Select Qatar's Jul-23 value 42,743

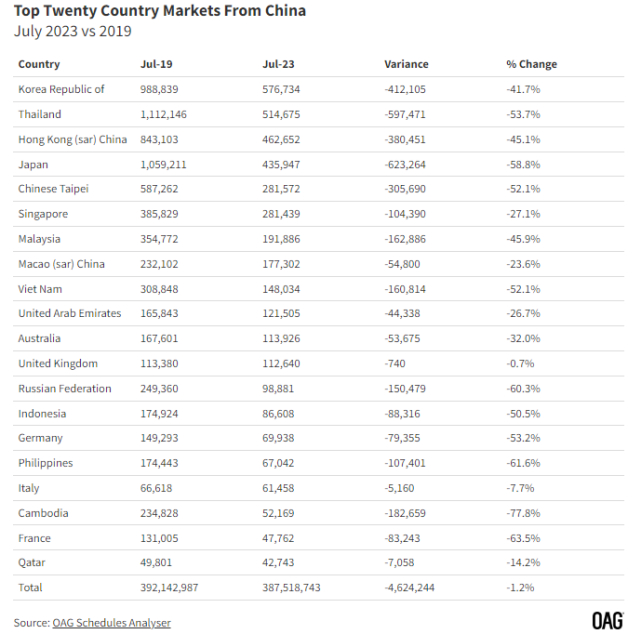pyautogui.click(x=281, y=563)
